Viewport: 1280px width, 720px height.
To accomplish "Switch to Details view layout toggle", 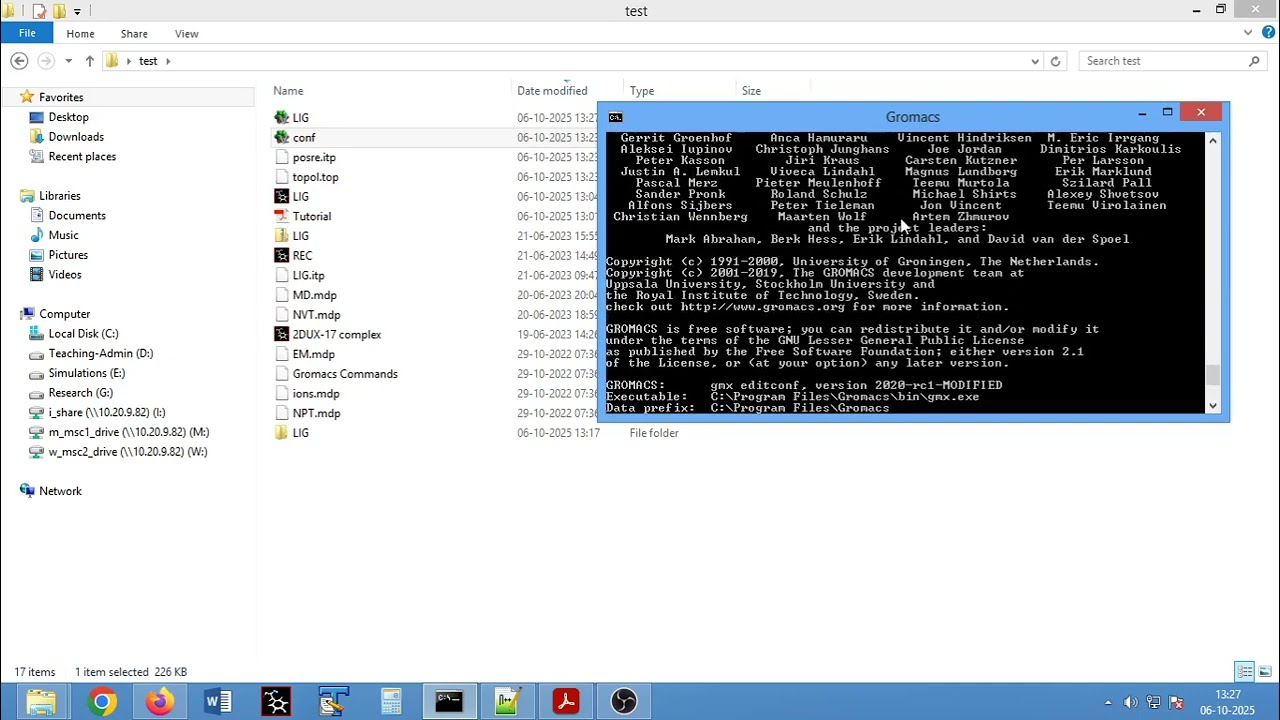I will 1244,672.
